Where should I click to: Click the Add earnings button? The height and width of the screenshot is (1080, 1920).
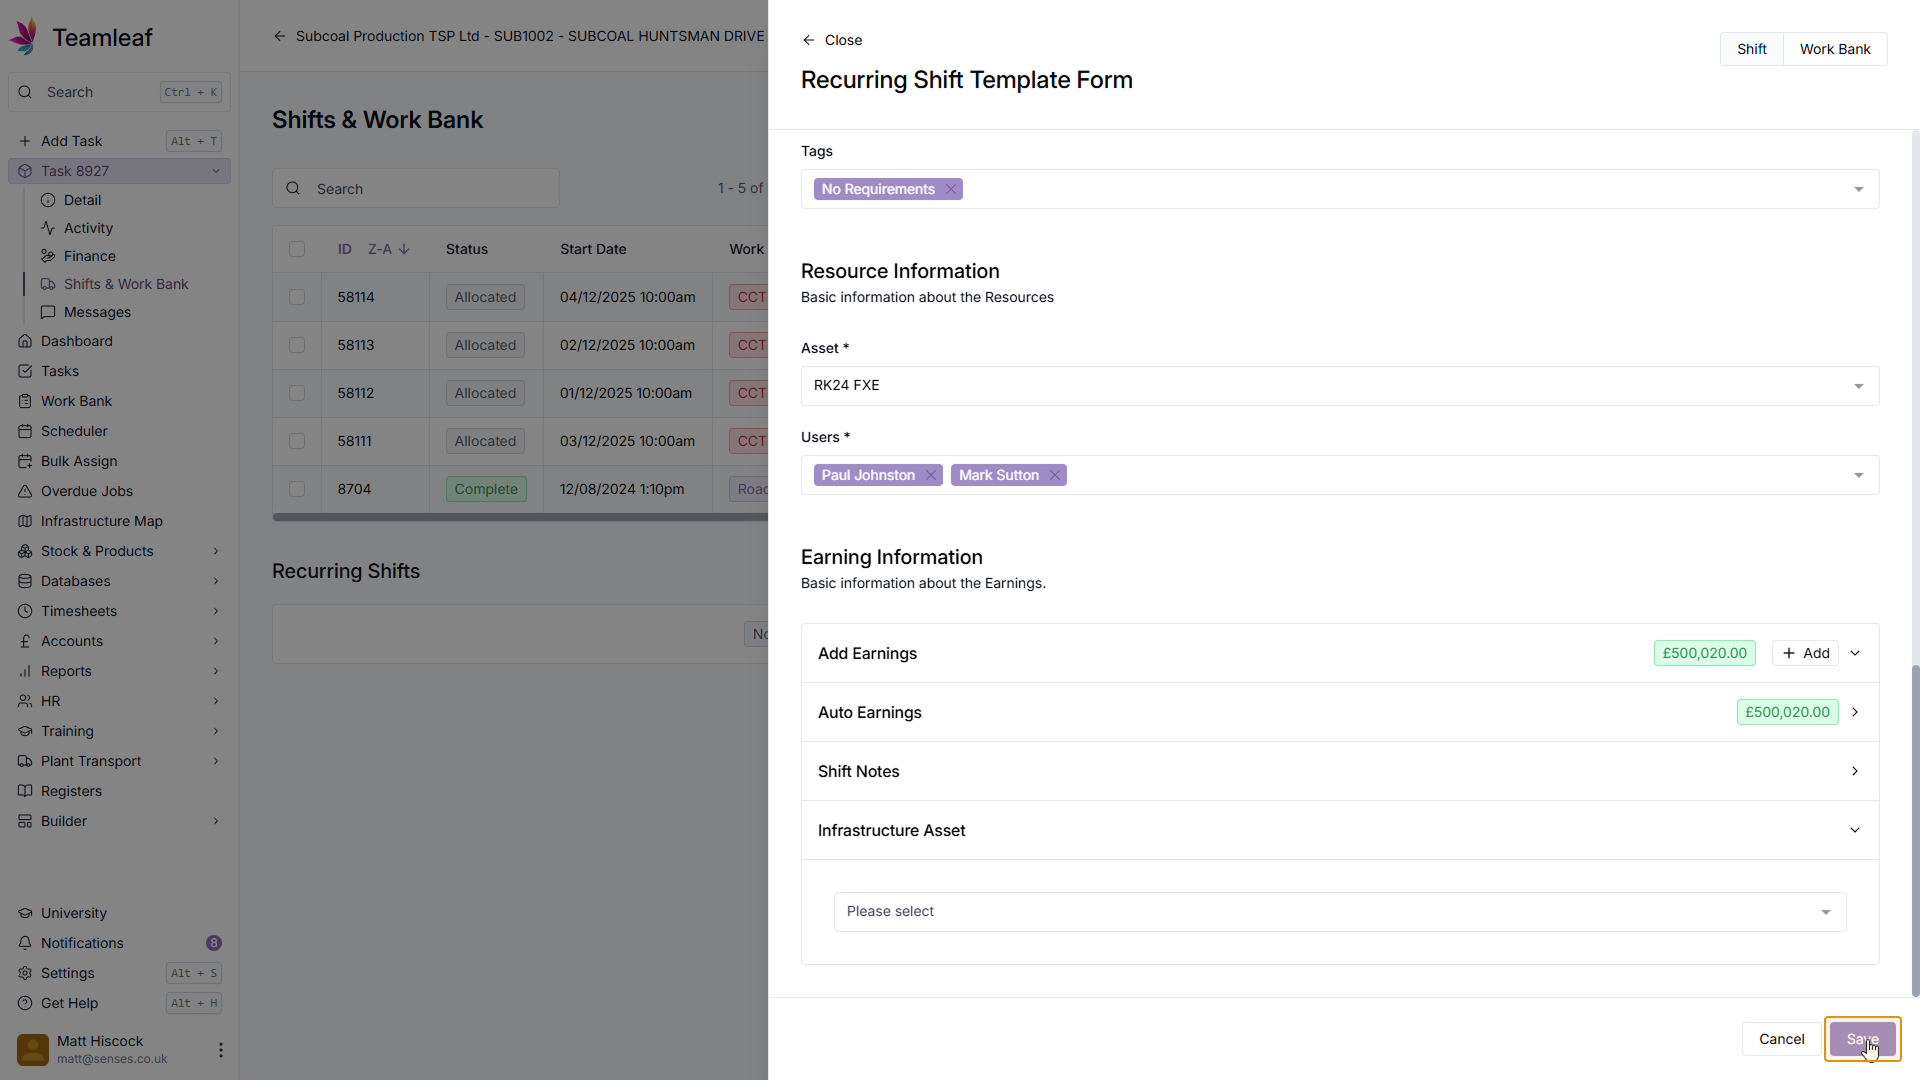pyautogui.click(x=1805, y=653)
